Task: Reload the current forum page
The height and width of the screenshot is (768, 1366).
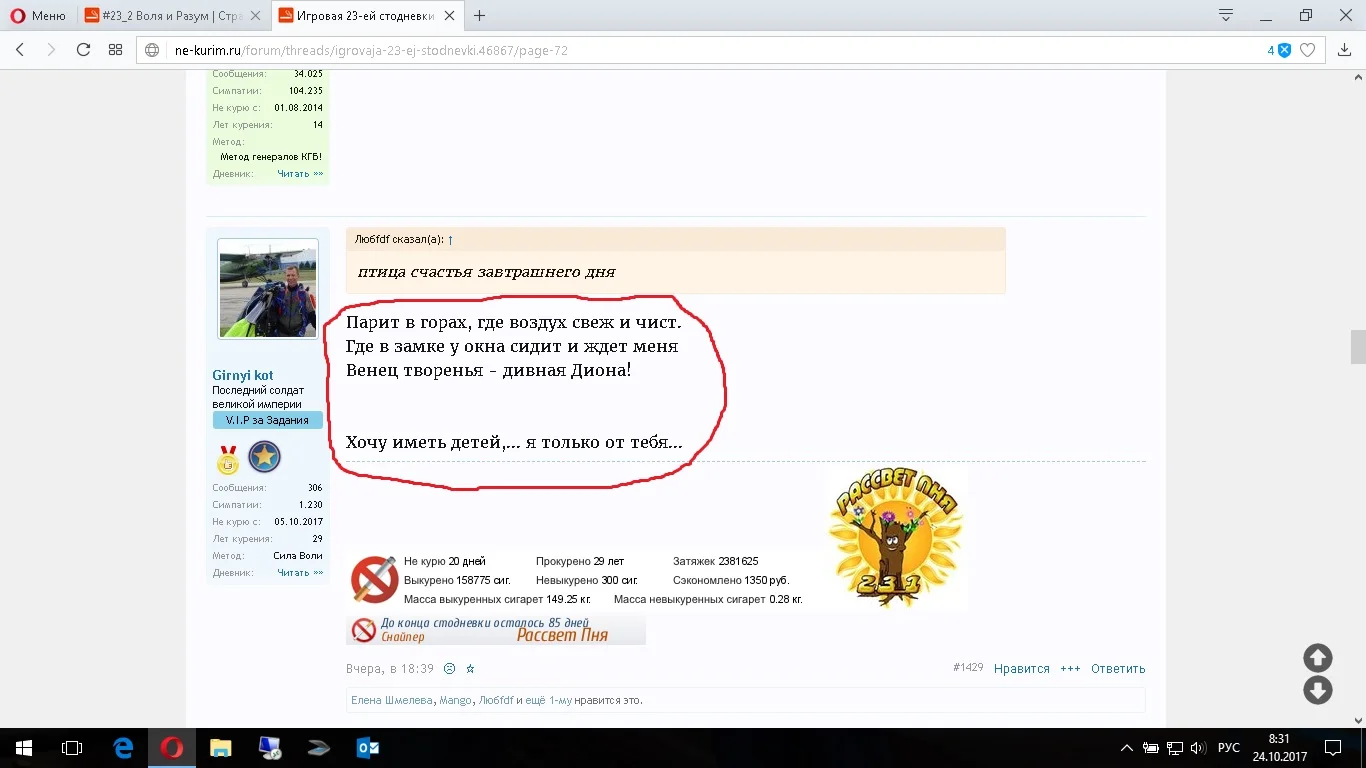Action: [x=84, y=50]
